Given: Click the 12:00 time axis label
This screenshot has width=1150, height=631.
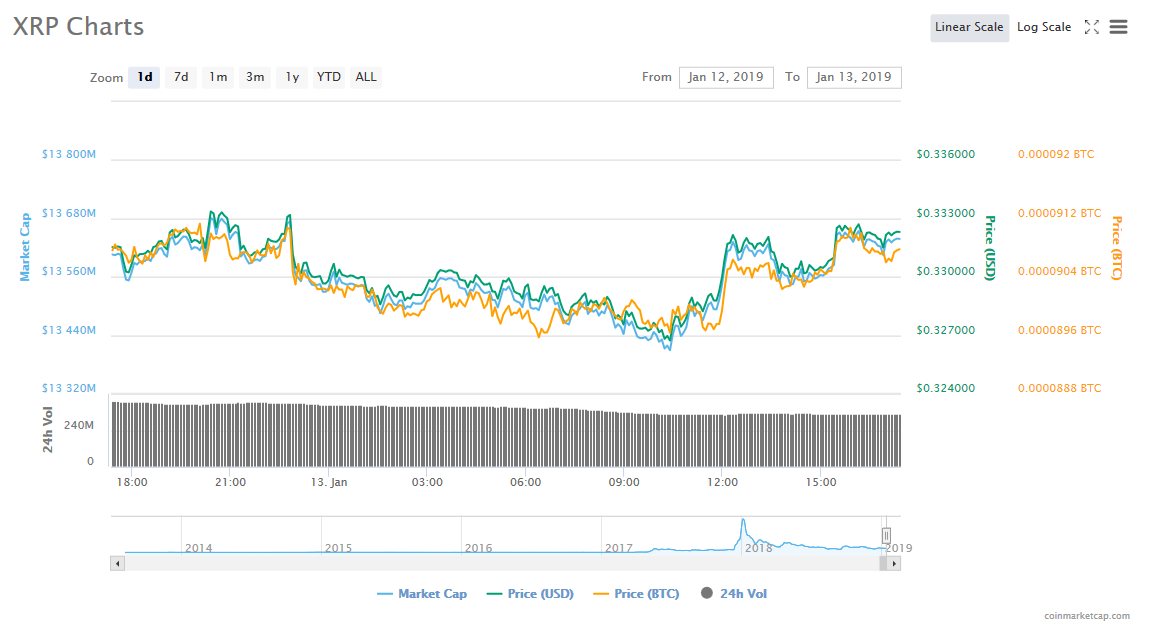Looking at the screenshot, I should (x=722, y=482).
